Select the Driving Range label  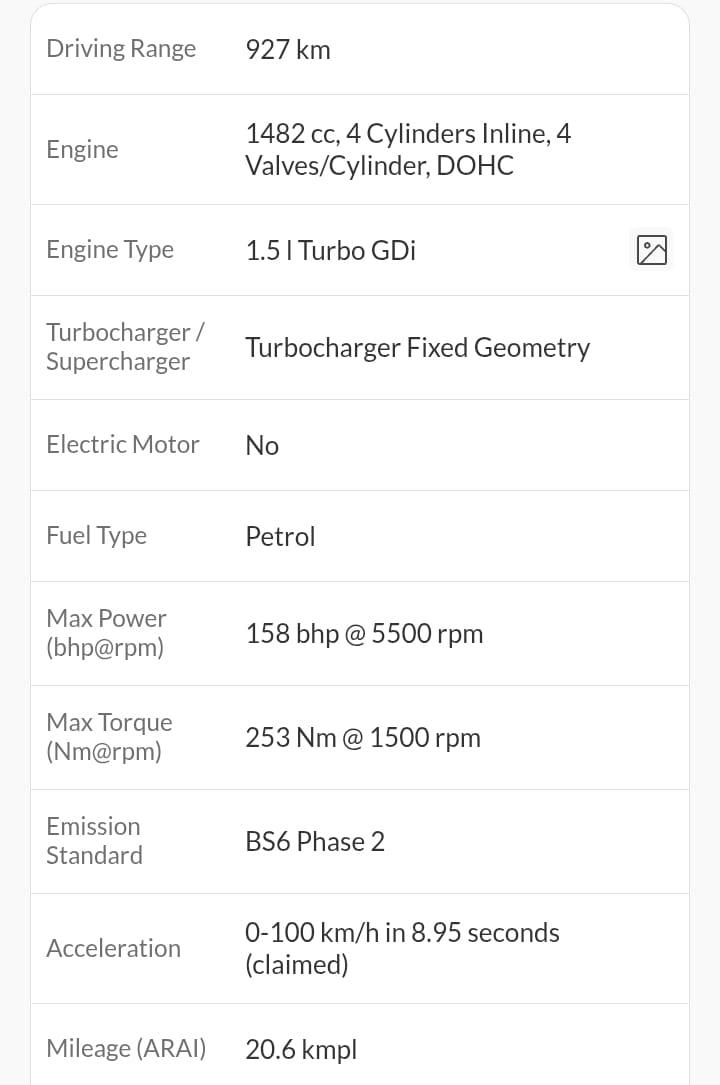pos(121,49)
